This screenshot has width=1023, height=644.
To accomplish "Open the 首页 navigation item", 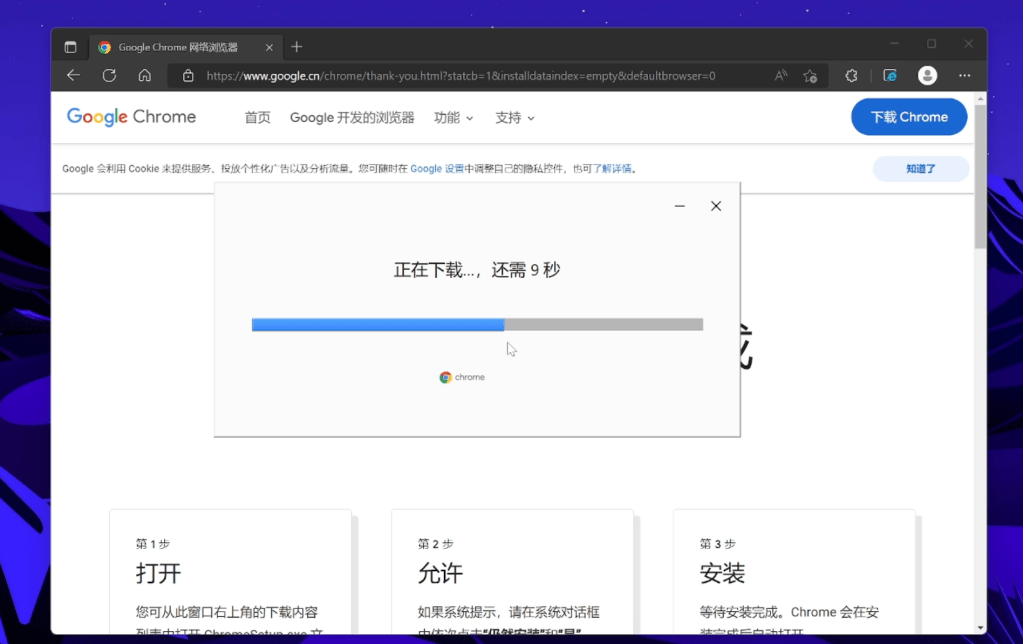I will coord(257,117).
